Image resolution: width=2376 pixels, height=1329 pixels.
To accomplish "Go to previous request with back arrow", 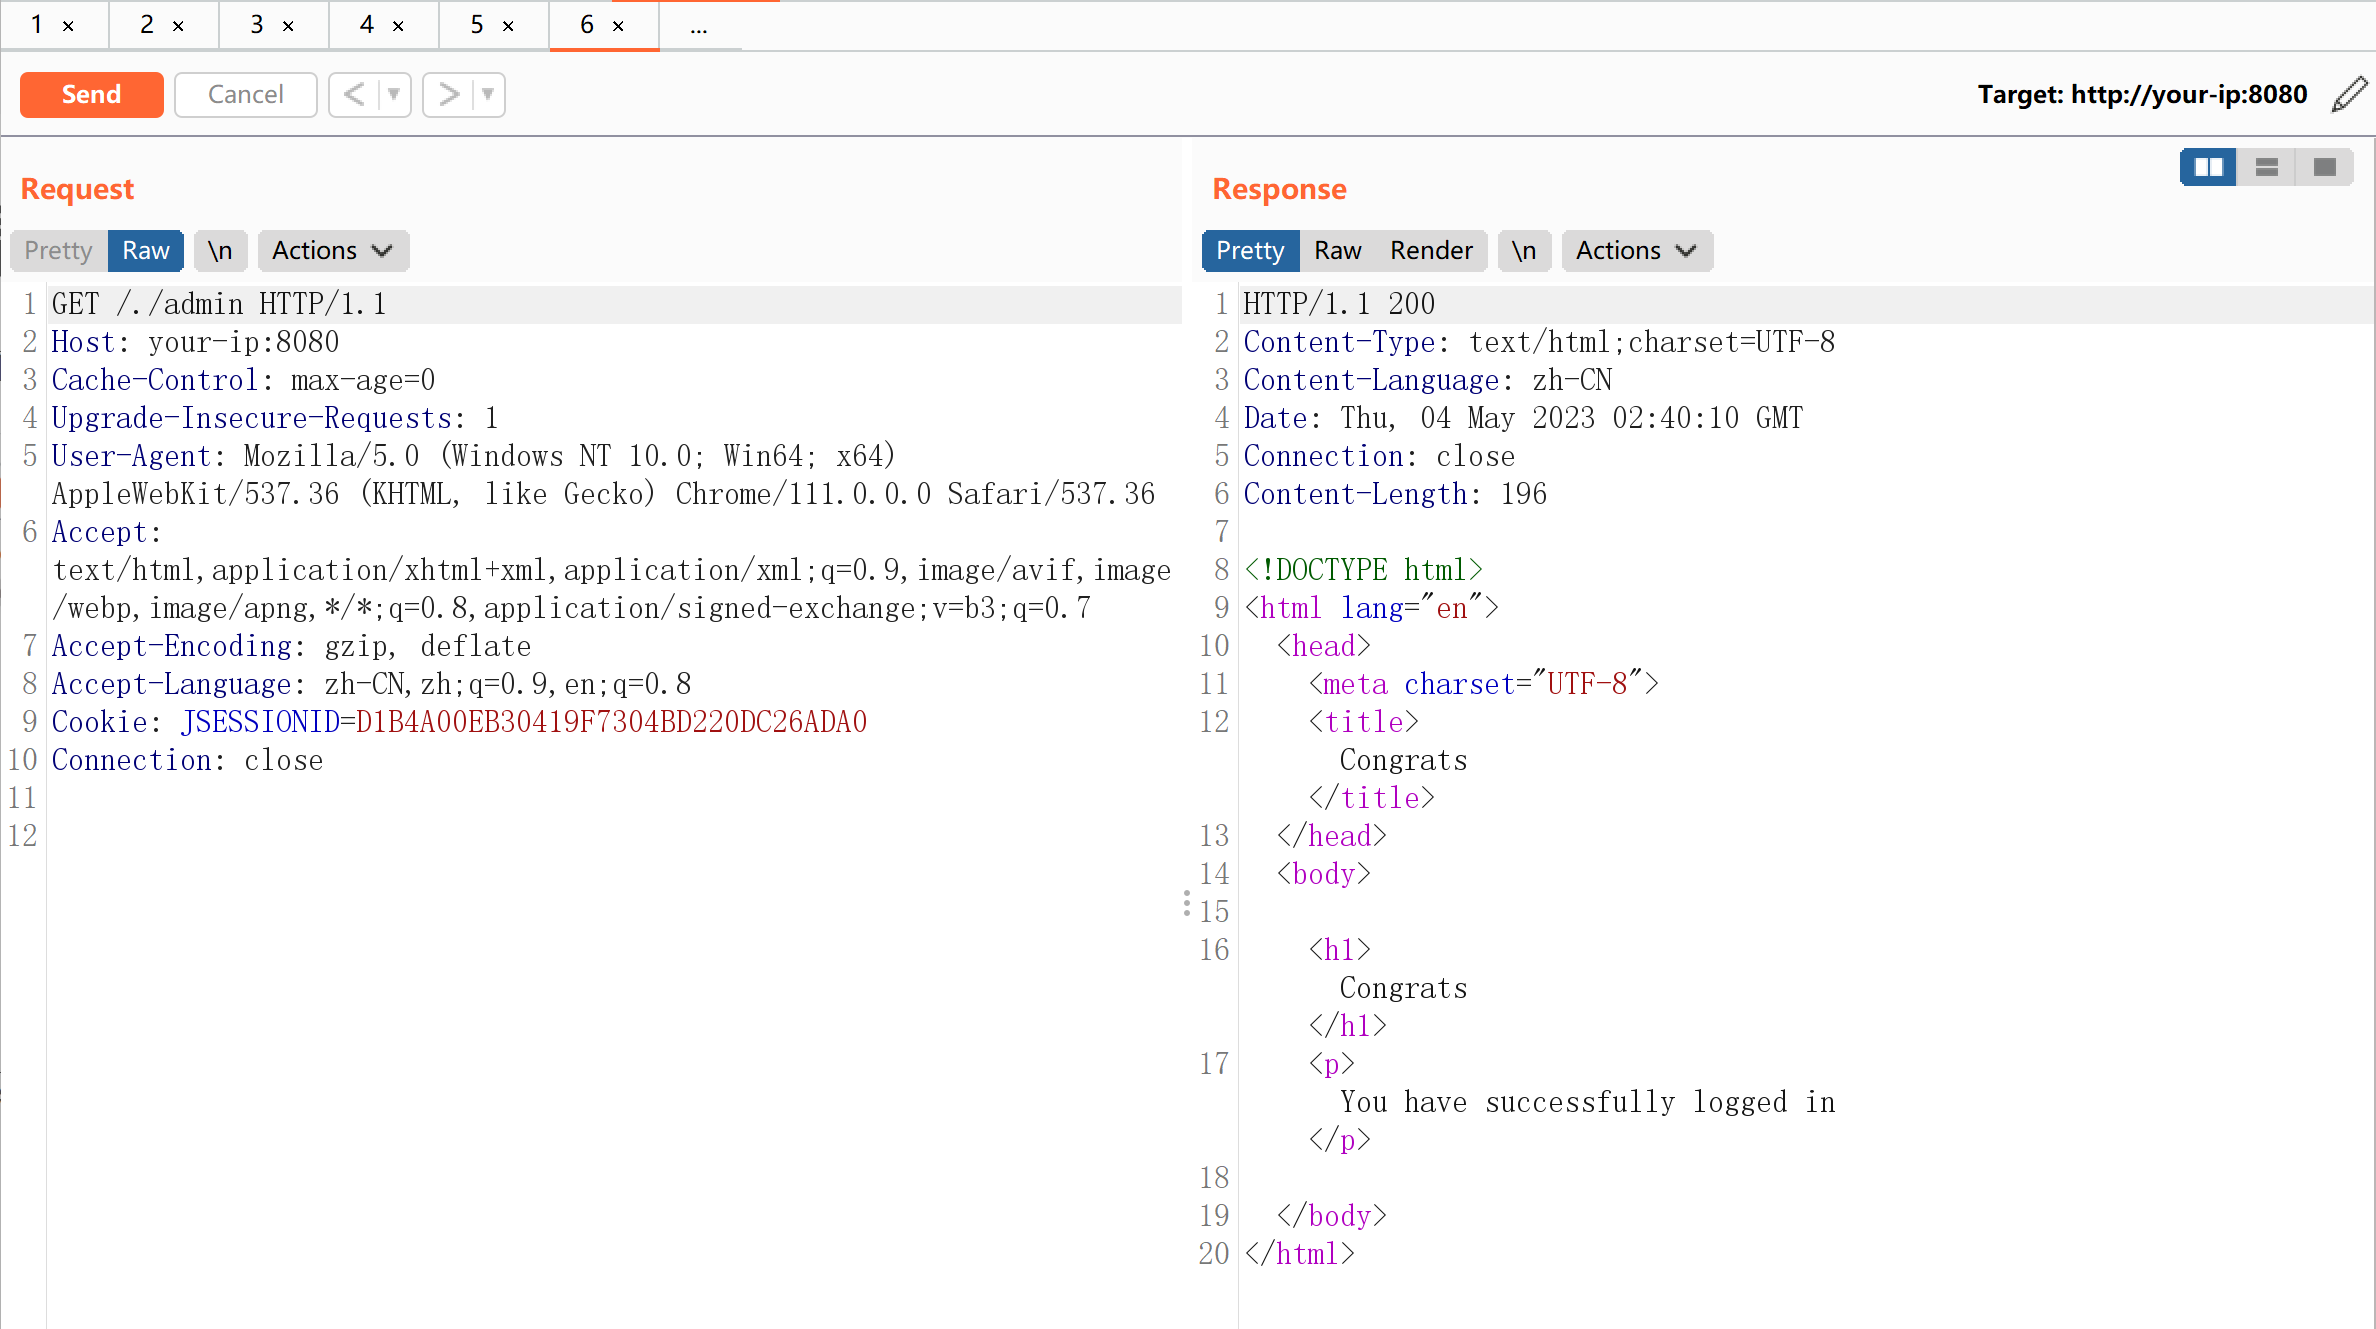I will (x=354, y=95).
